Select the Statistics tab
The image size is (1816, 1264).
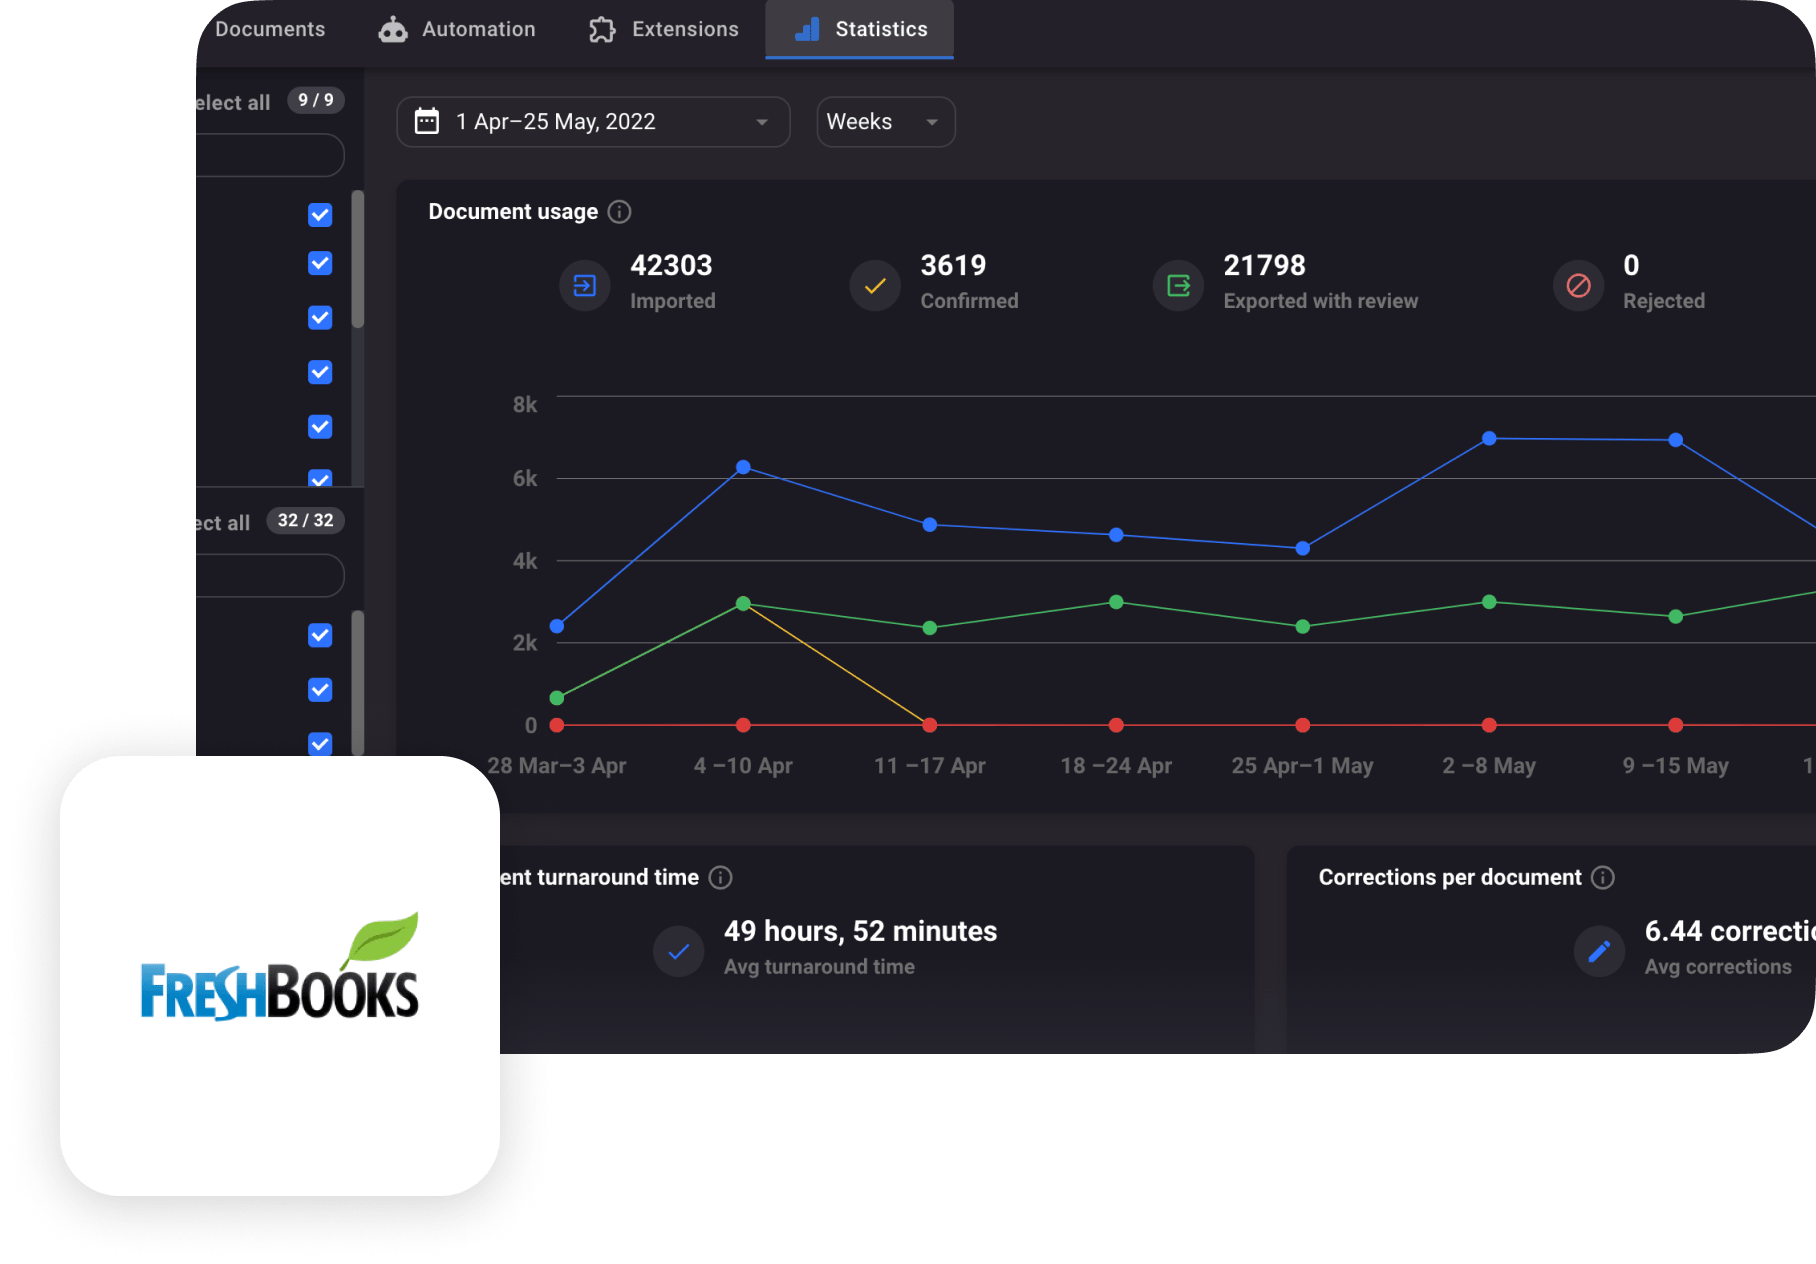tap(860, 30)
